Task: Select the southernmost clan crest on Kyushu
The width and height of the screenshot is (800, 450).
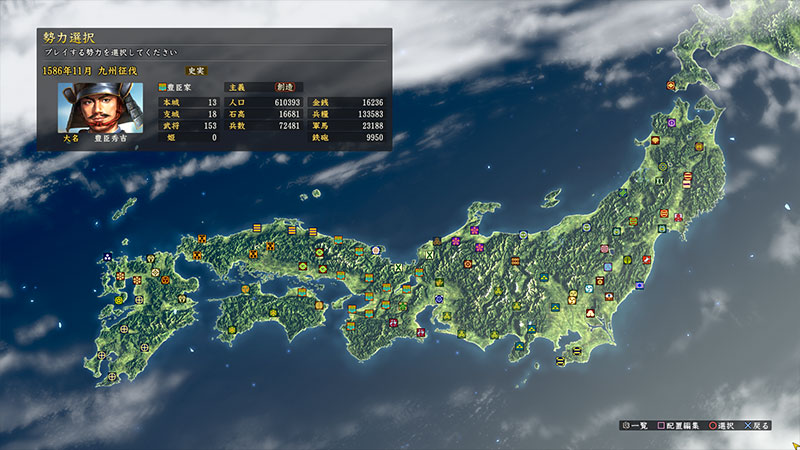Action: click(113, 376)
